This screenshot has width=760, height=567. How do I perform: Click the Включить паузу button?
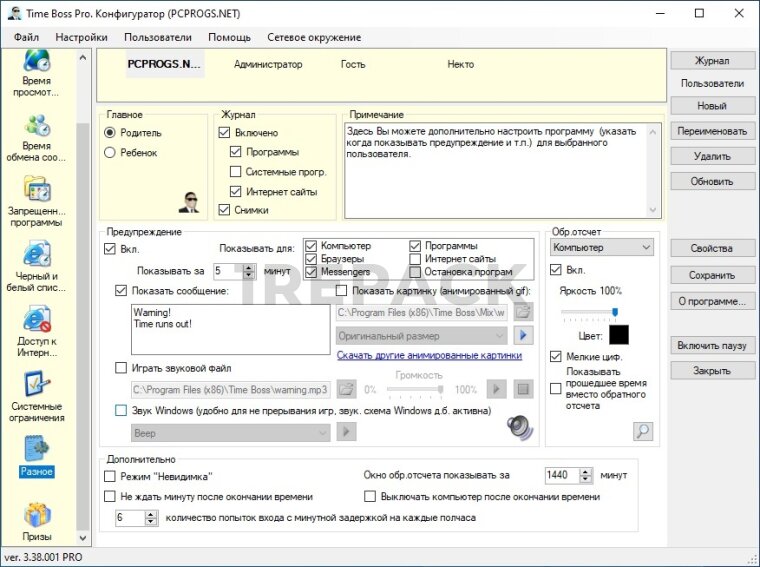[x=712, y=345]
